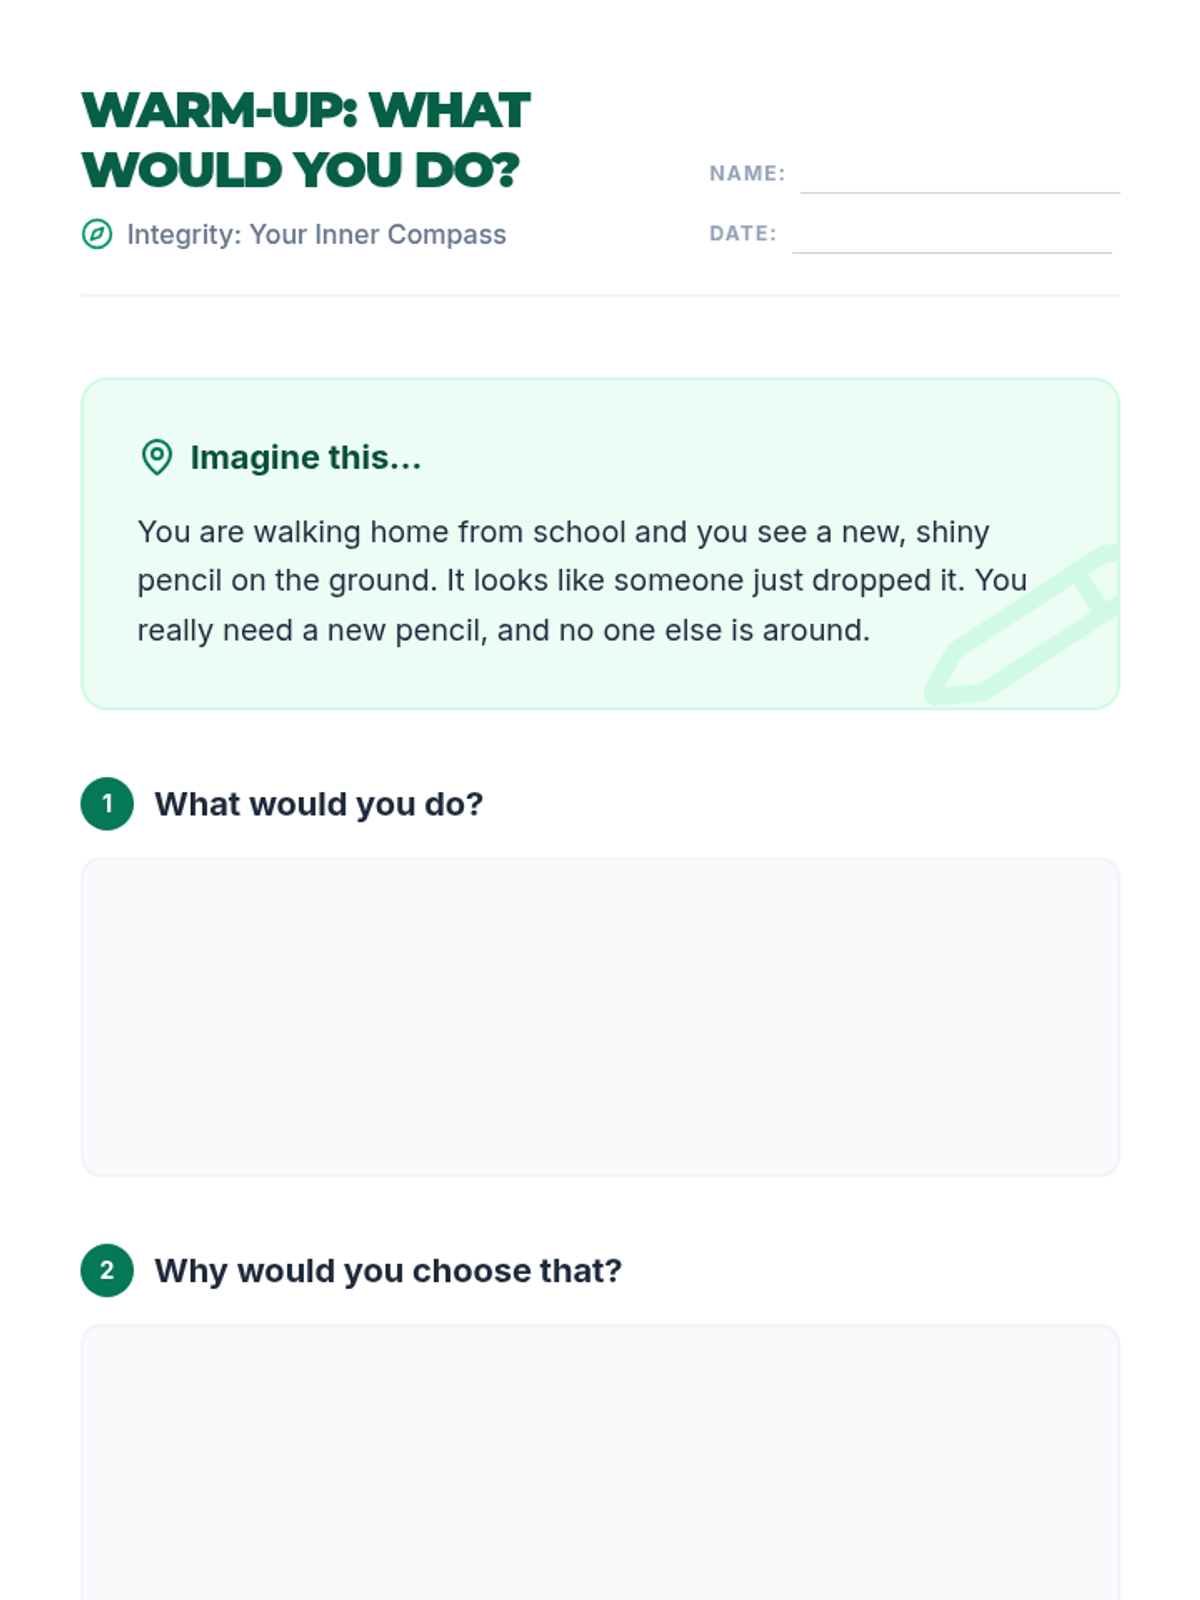Screen dimensions: 1200x1600
Task: Select the green number 2 badge
Action: pyautogui.click(x=107, y=1270)
